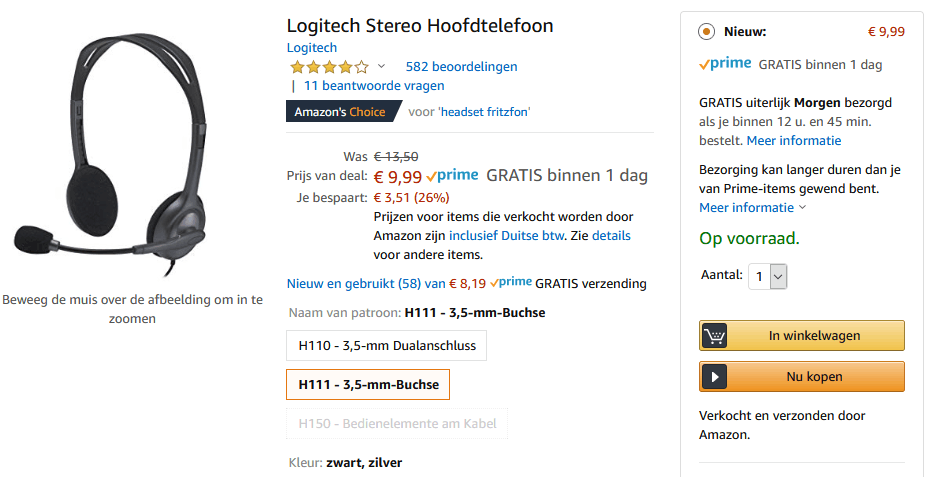The width and height of the screenshot is (925, 477).
Task: Choose the H110 - 3,5-mm Dualanschluss option
Action: [386, 346]
